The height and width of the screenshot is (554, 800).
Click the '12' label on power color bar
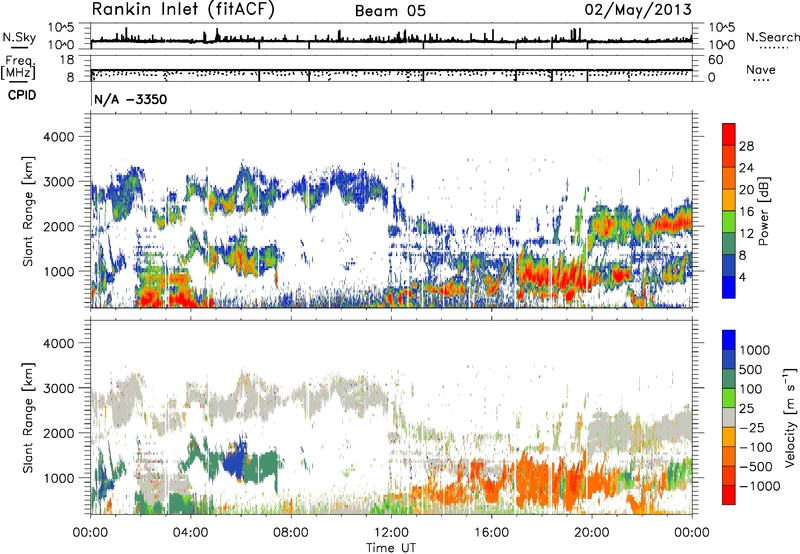click(x=746, y=234)
